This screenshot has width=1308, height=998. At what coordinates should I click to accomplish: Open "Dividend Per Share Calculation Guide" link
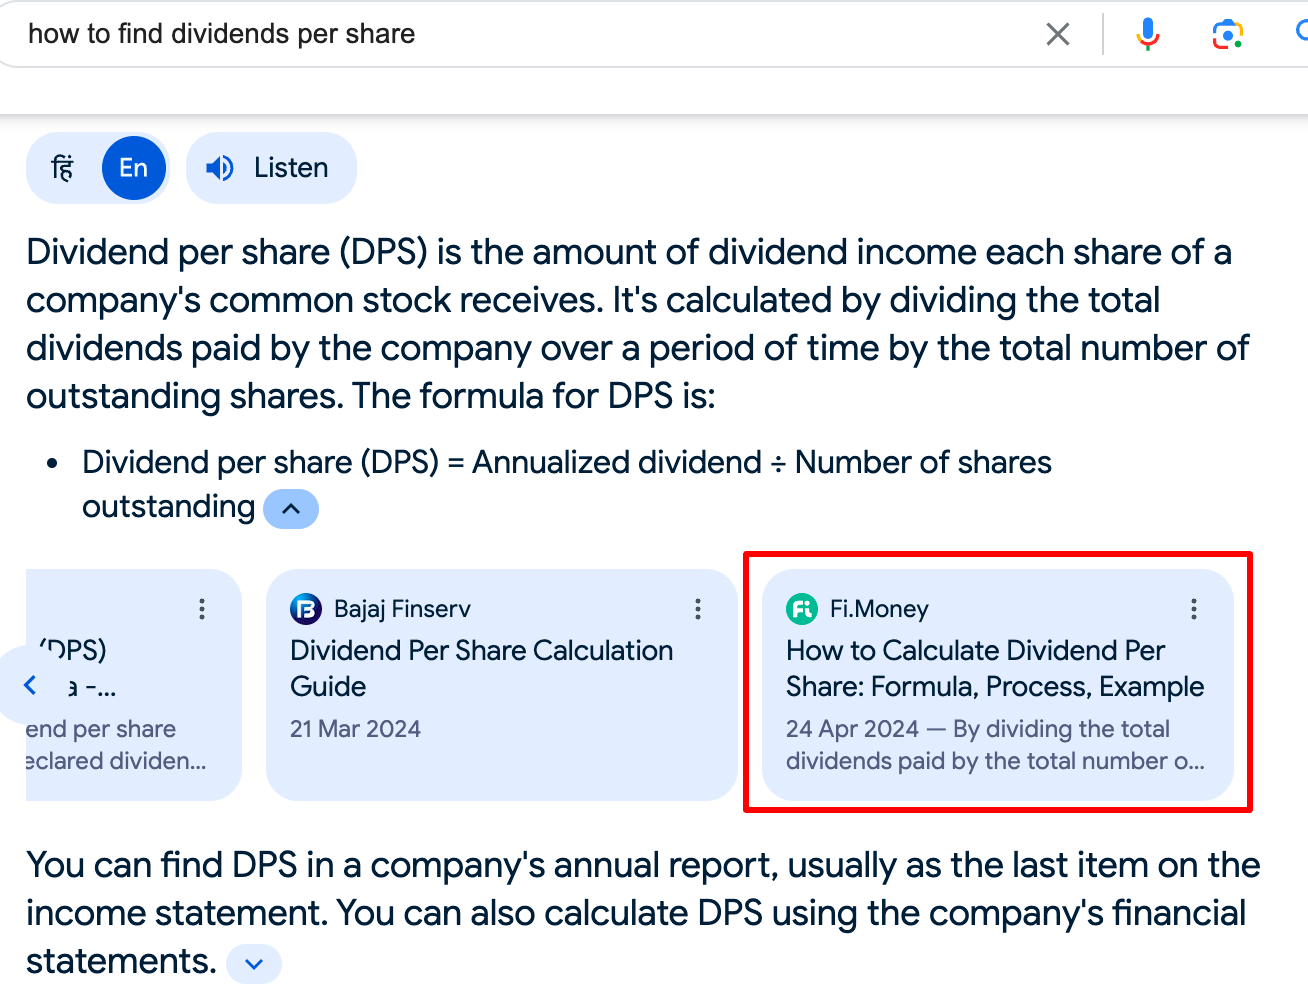pyautogui.click(x=481, y=668)
